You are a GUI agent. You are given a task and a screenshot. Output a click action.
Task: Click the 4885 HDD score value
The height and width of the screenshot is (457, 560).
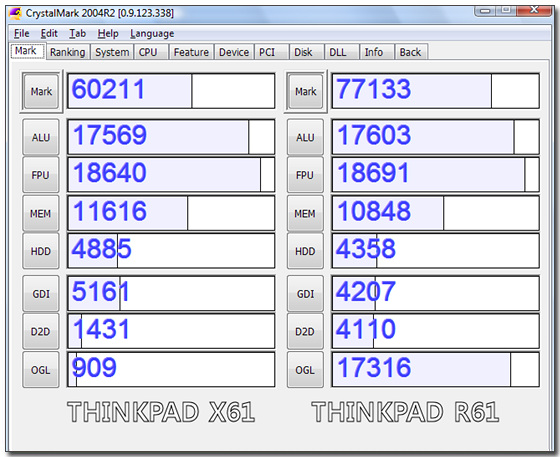(101, 249)
